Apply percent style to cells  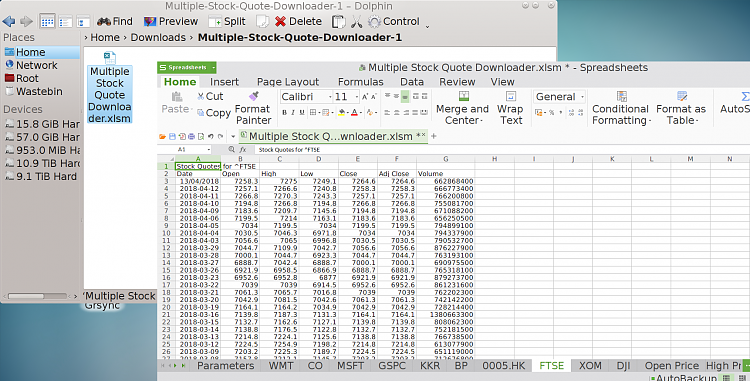[551, 113]
